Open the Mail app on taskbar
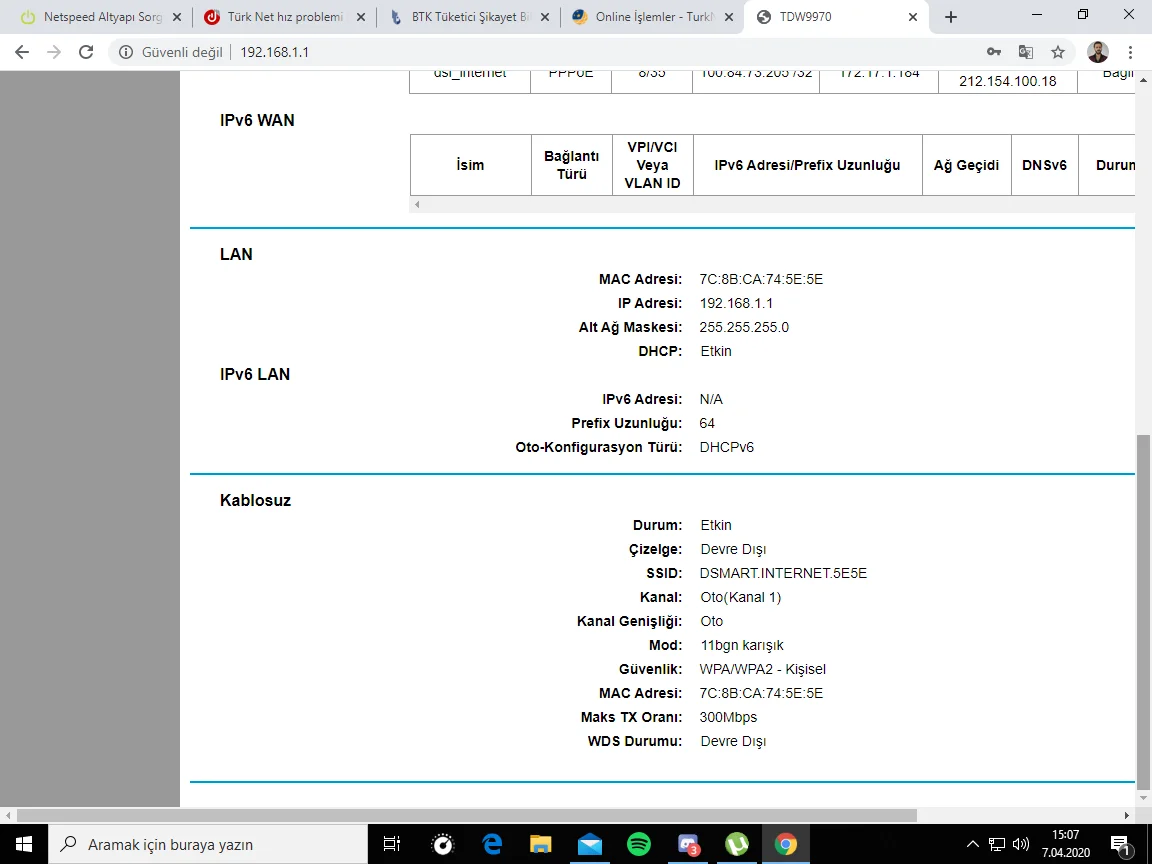The image size is (1152, 864). (590, 844)
